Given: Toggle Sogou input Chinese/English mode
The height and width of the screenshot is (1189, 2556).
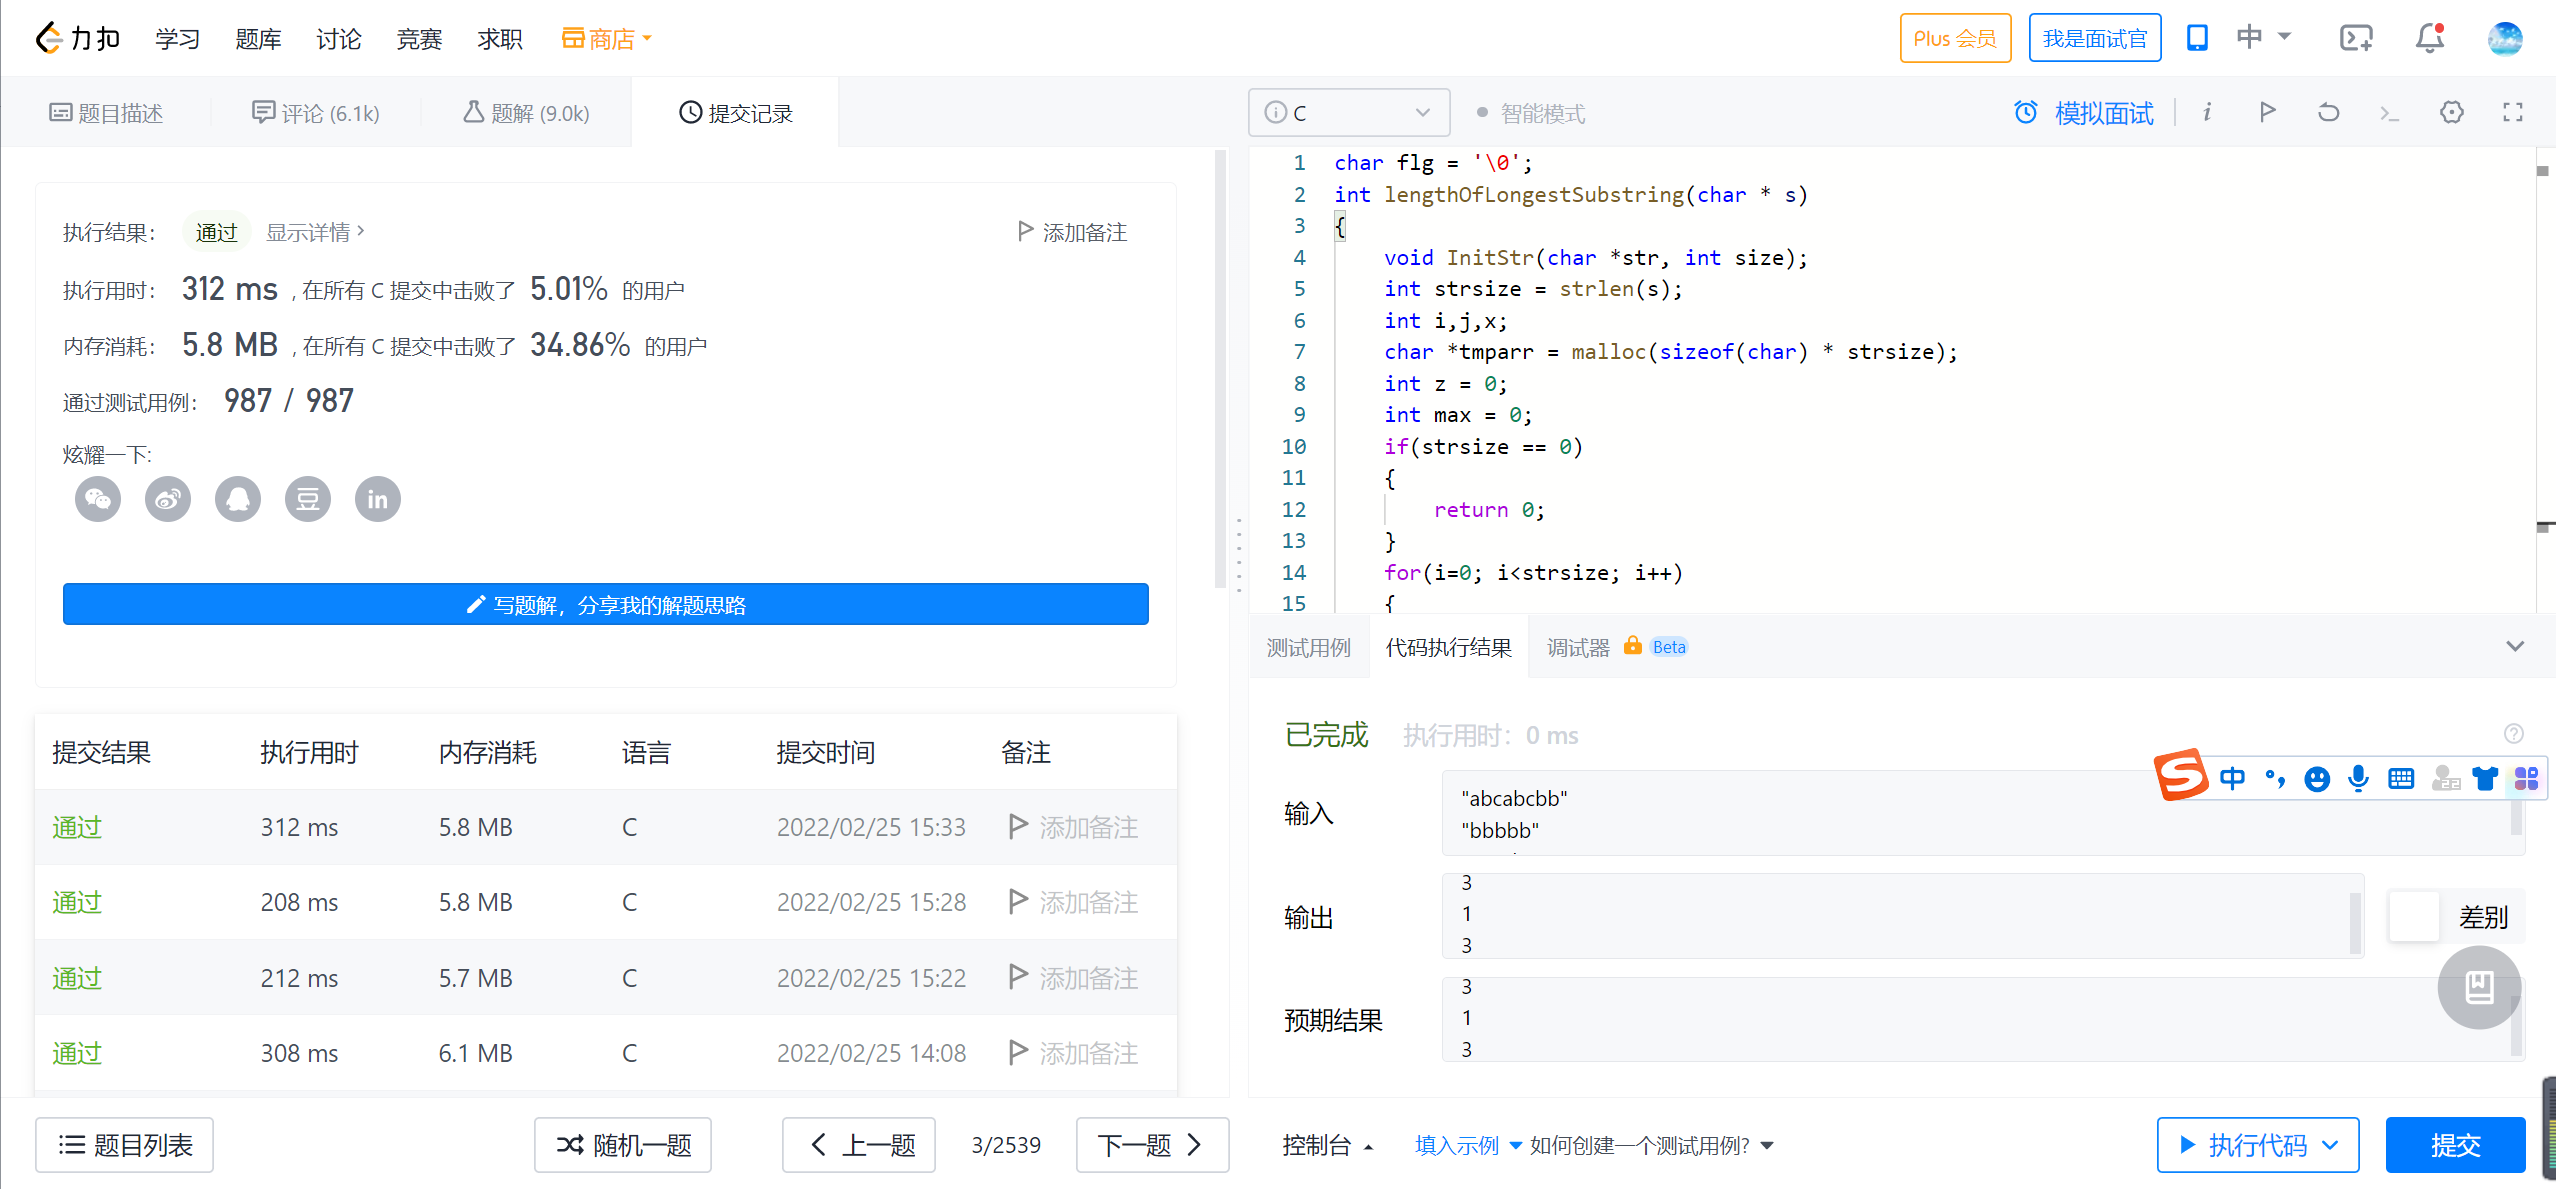Looking at the screenshot, I should point(2232,778).
